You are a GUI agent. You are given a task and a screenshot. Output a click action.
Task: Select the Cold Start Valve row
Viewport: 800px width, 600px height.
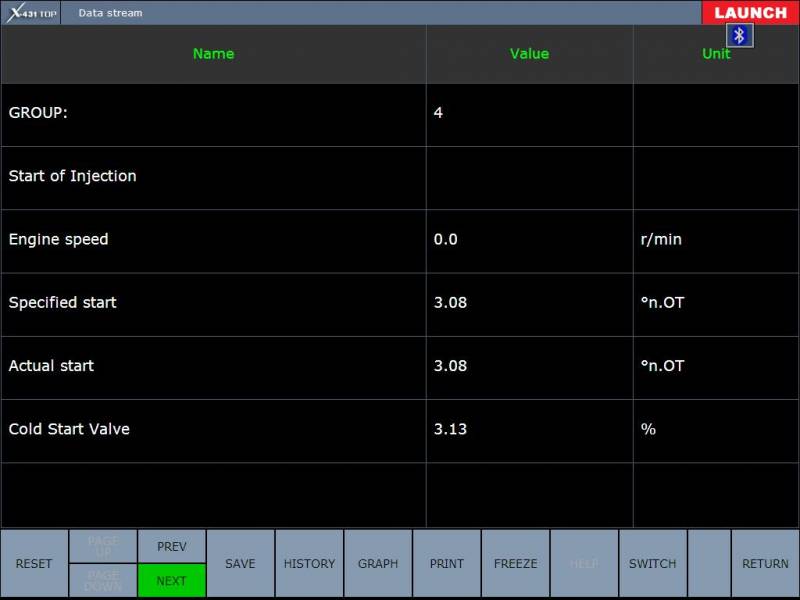click(213, 429)
